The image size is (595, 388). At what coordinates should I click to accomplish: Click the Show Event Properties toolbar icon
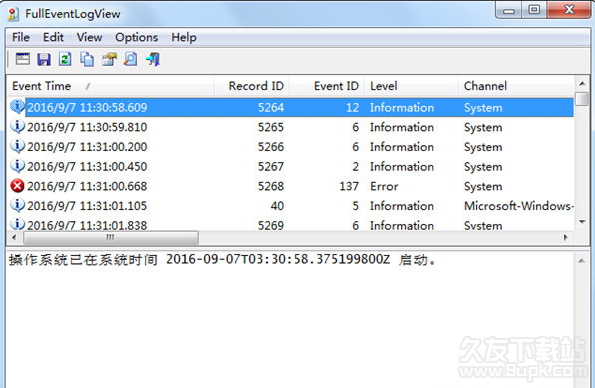pyautogui.click(x=23, y=59)
